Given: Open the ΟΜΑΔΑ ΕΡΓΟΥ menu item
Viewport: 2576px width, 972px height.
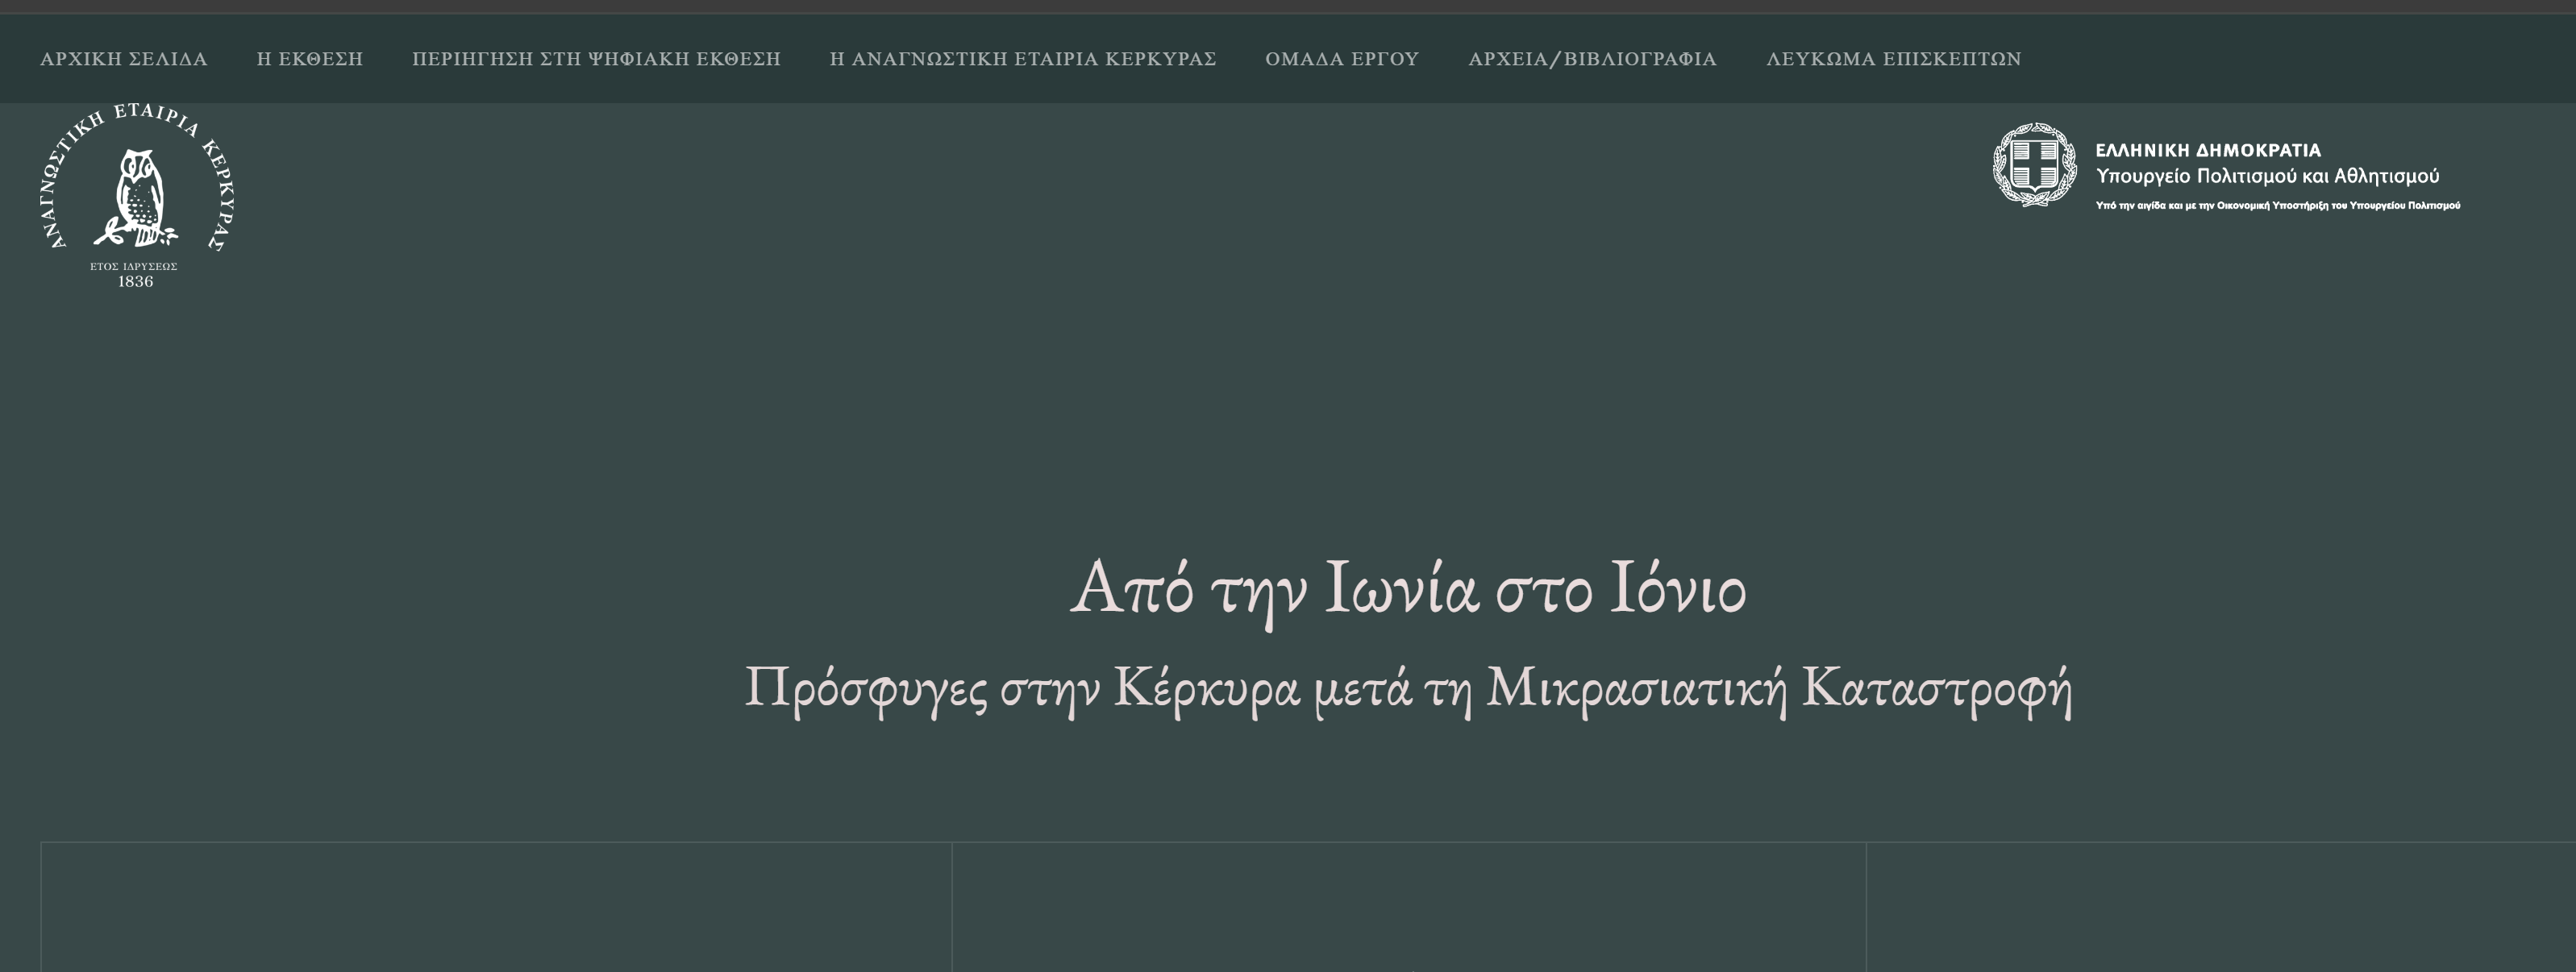Looking at the screenshot, I should 1342,59.
